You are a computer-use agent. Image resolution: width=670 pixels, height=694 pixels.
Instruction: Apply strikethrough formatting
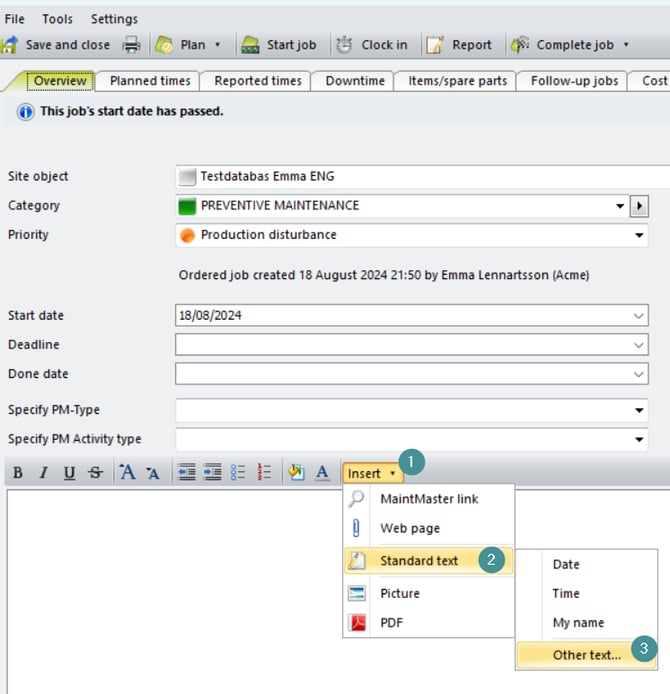coord(94,473)
